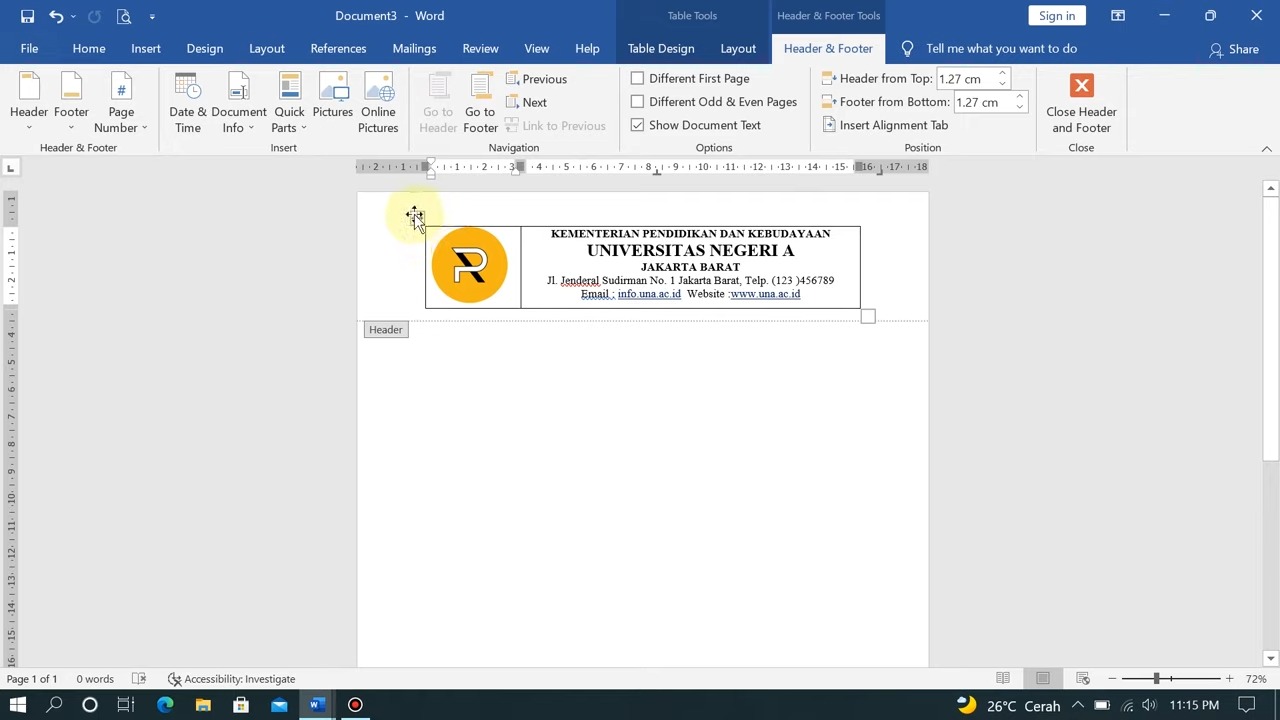
Task: Open Ribbon Display Options
Action: point(1118,16)
